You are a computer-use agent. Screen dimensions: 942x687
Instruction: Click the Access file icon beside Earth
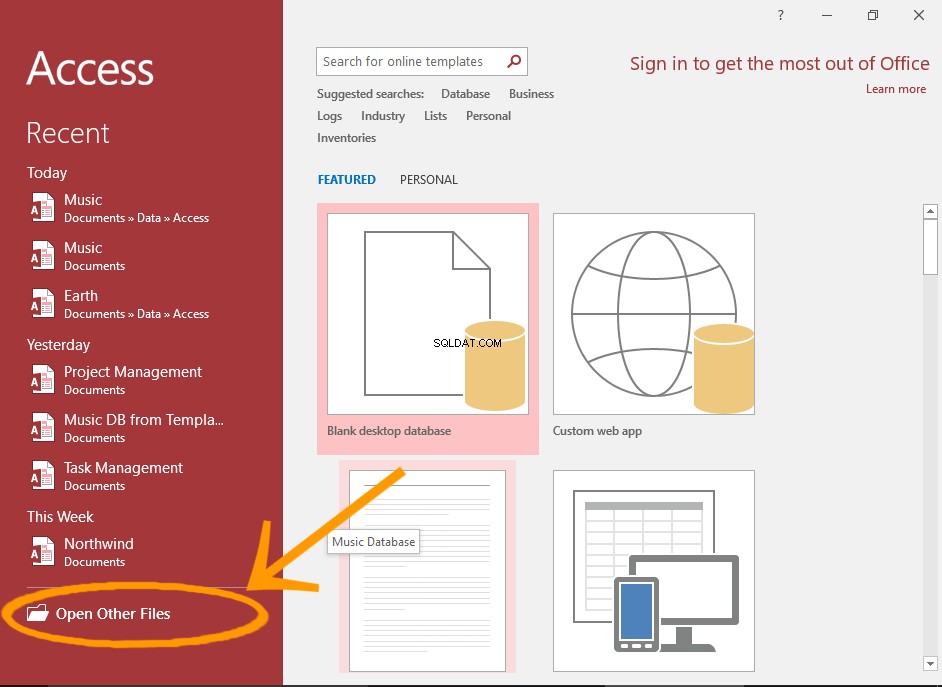(42, 303)
